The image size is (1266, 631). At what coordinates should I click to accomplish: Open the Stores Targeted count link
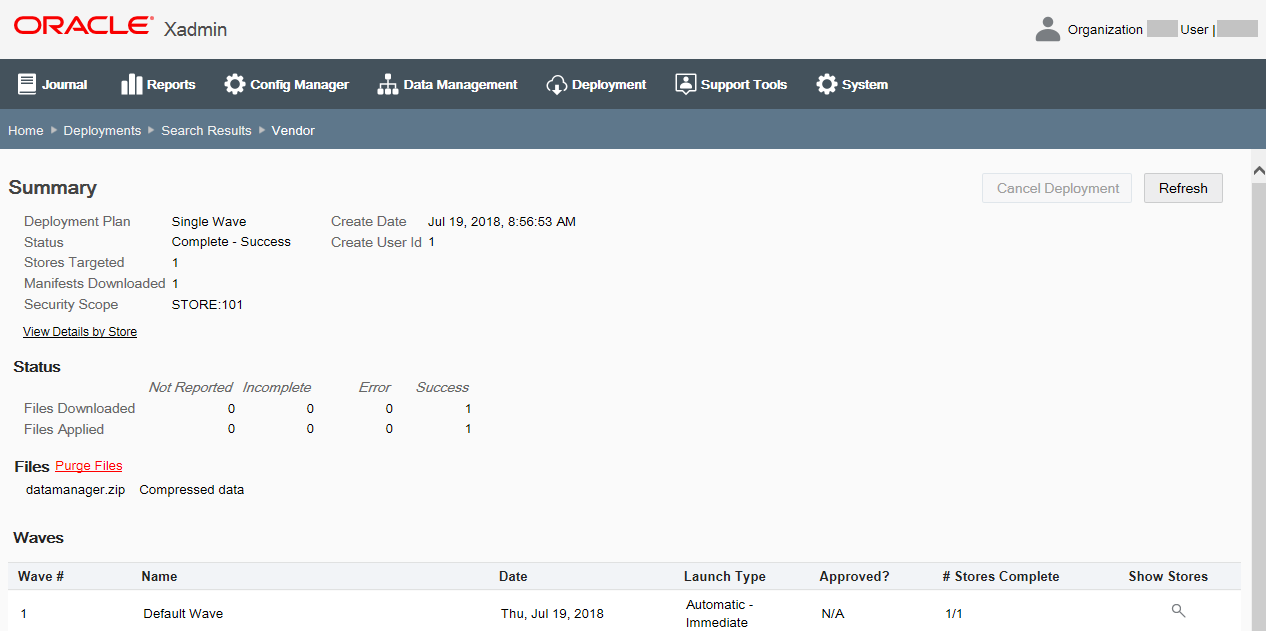175,262
